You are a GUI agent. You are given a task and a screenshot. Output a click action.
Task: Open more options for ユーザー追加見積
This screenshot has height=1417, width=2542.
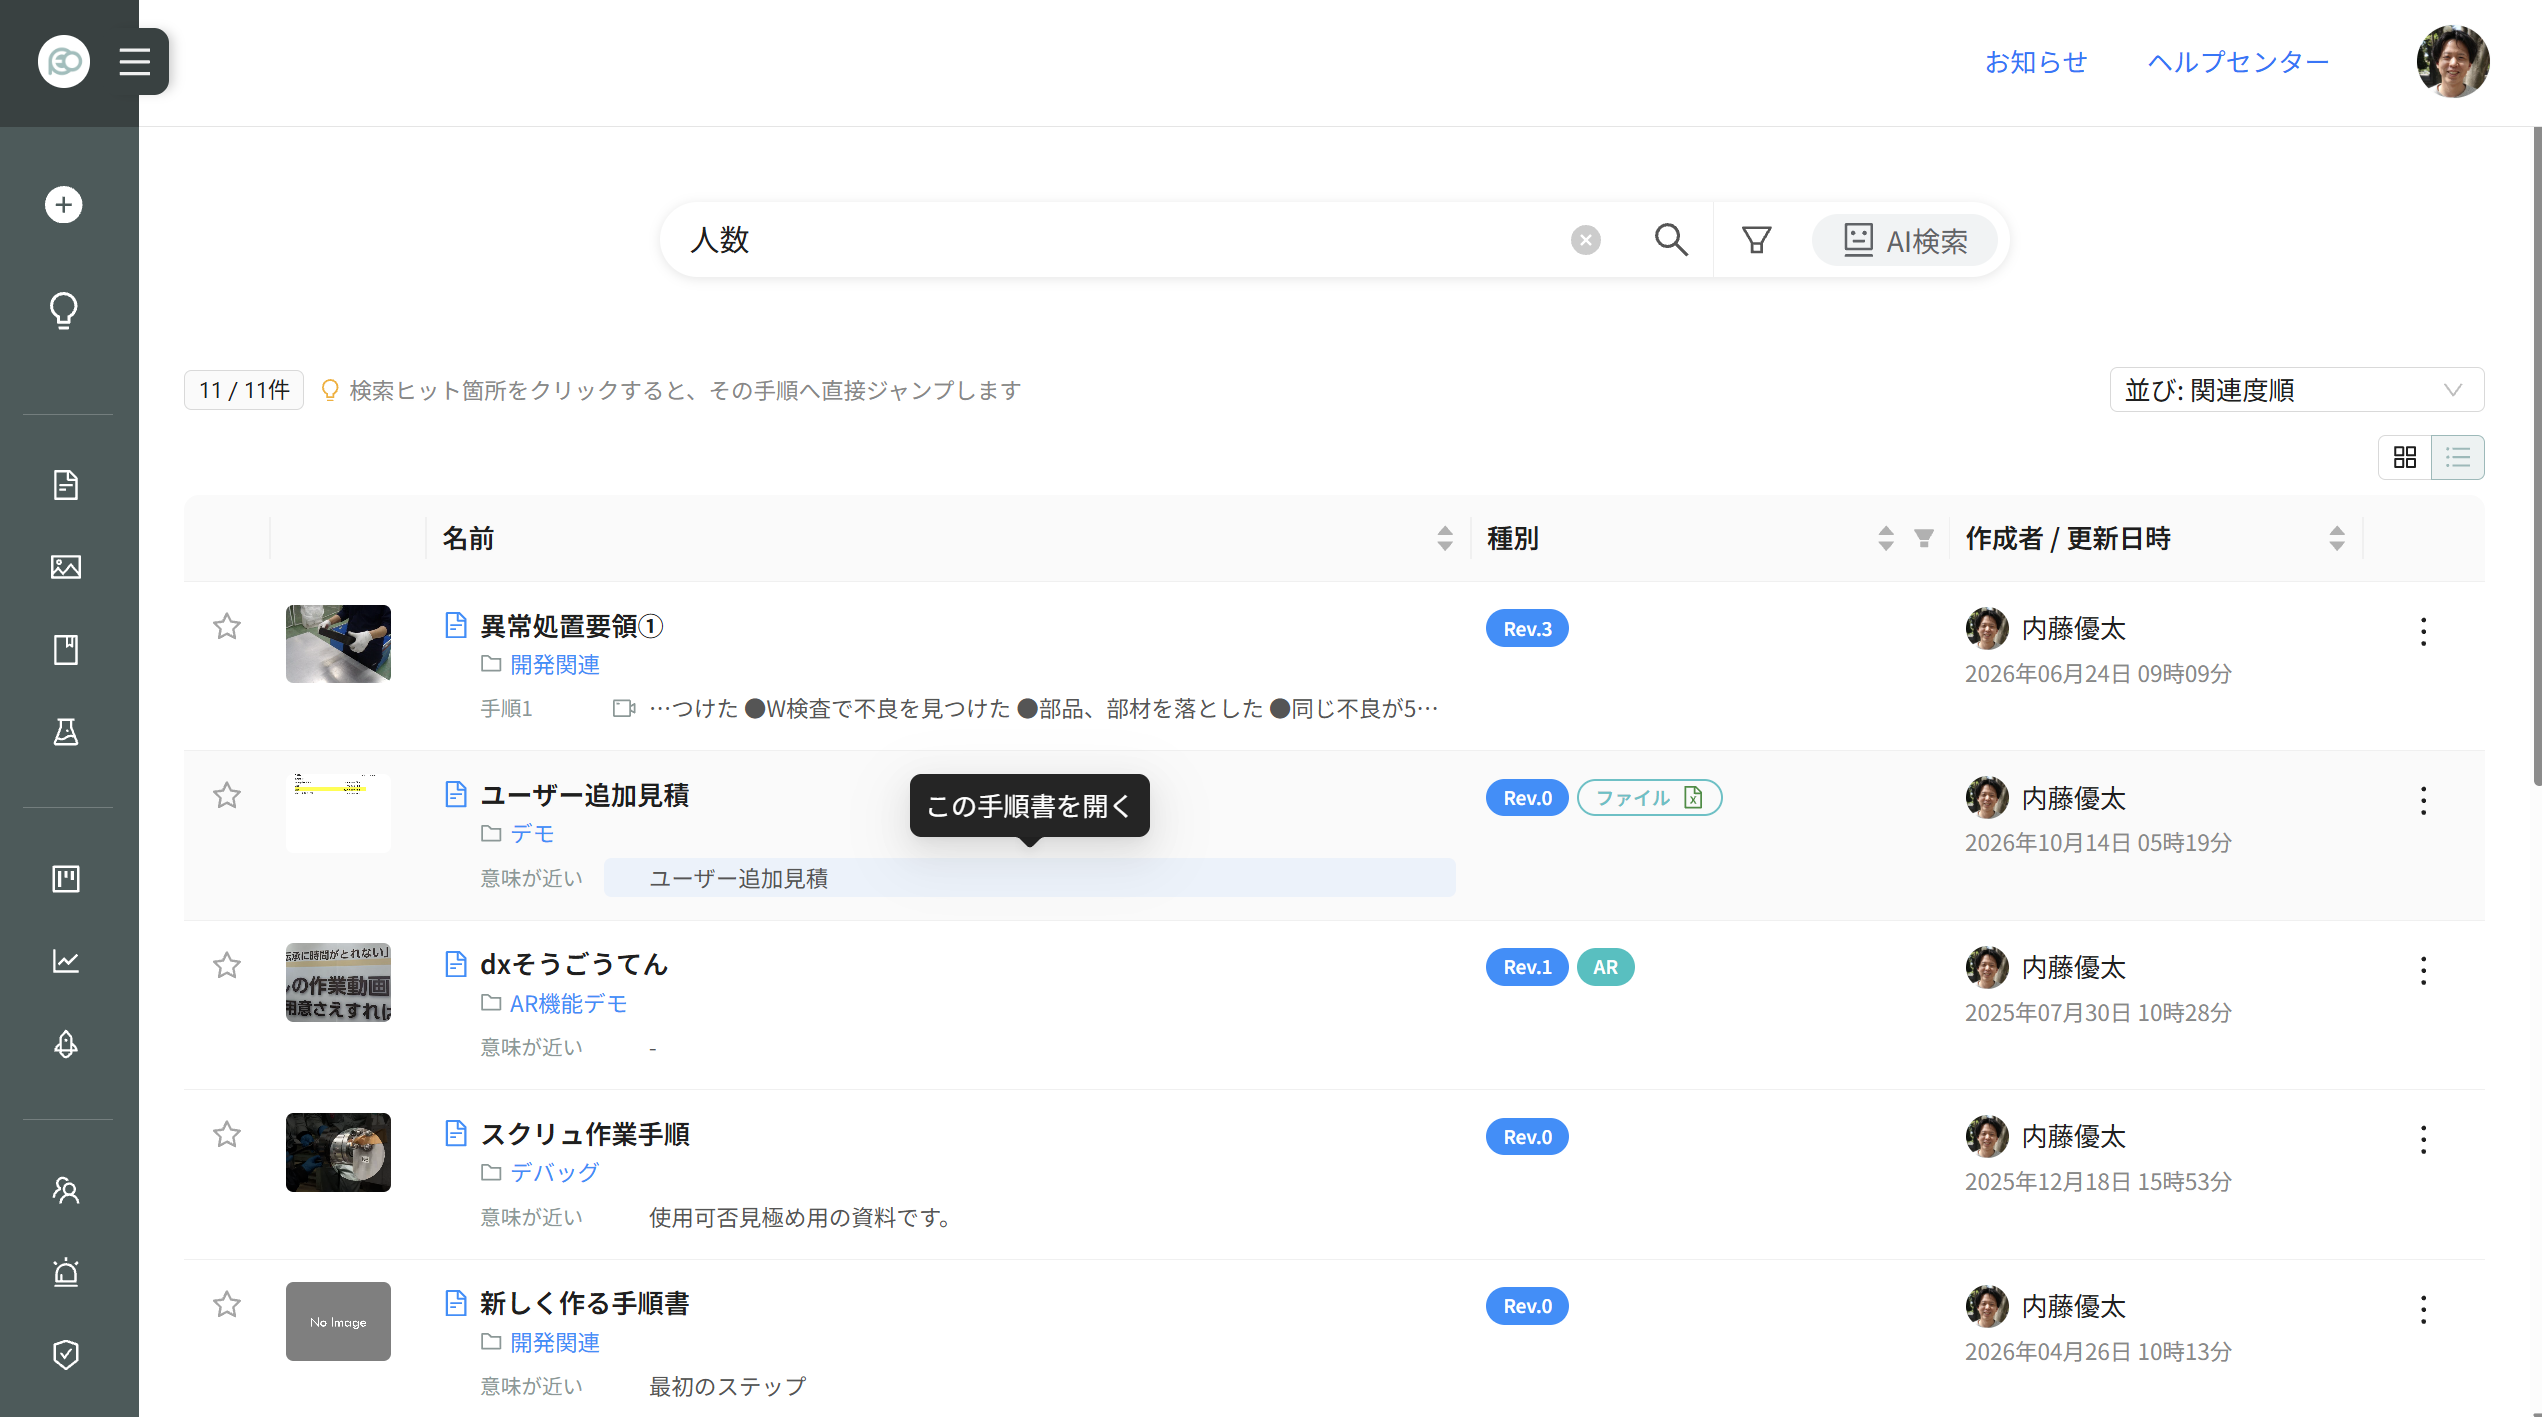tap(2423, 800)
